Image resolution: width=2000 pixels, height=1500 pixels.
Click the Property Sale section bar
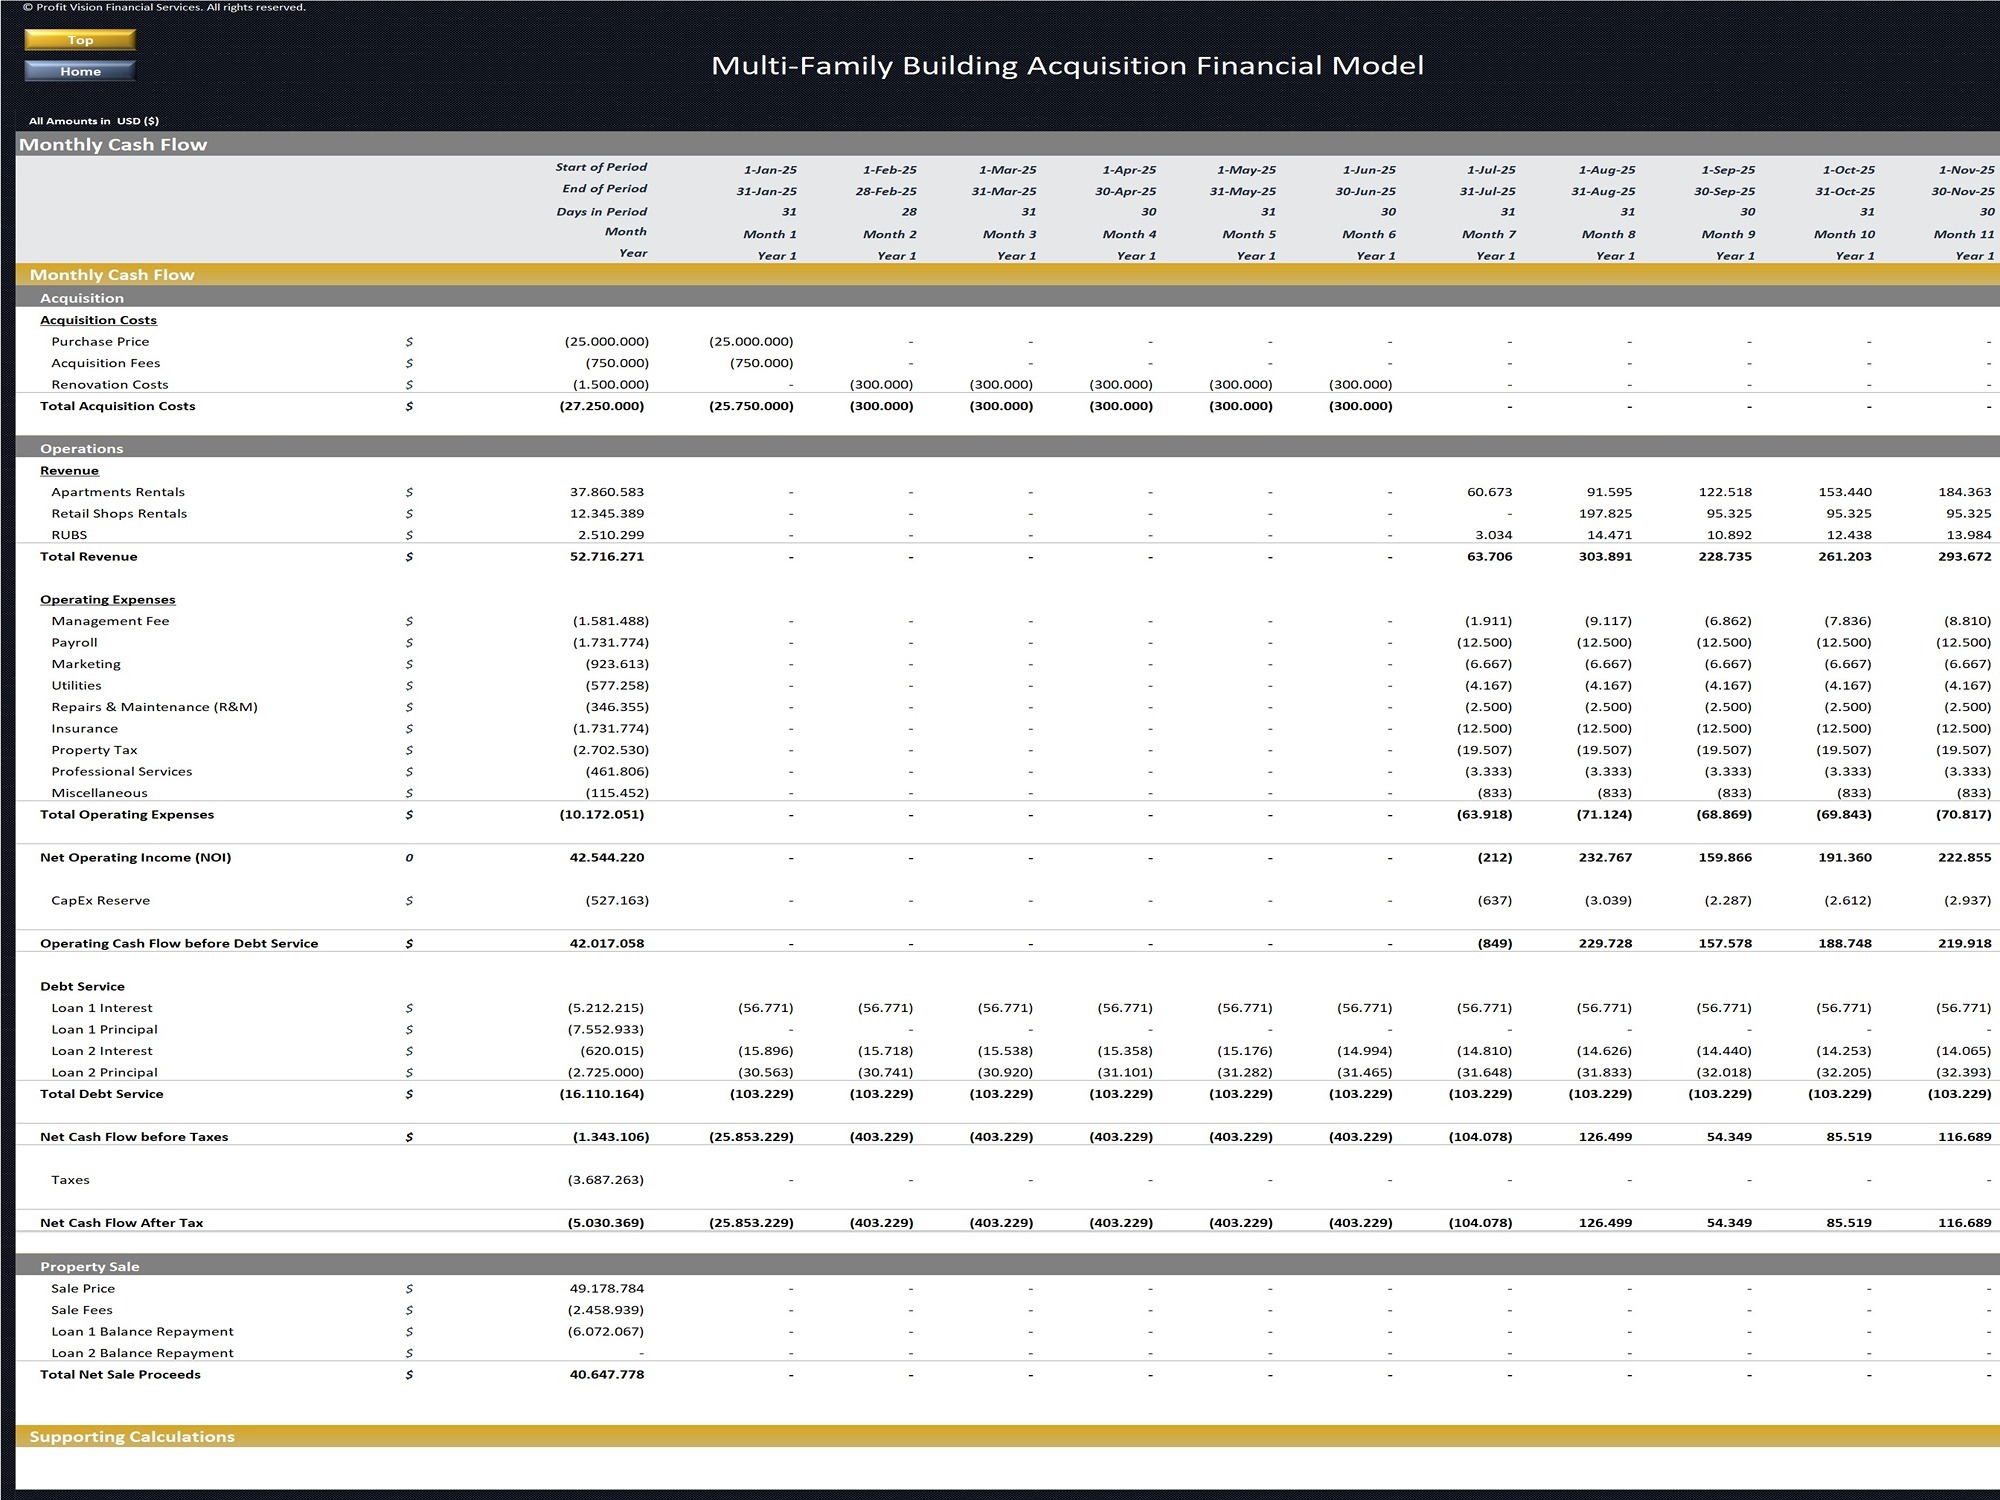[x=1007, y=1266]
